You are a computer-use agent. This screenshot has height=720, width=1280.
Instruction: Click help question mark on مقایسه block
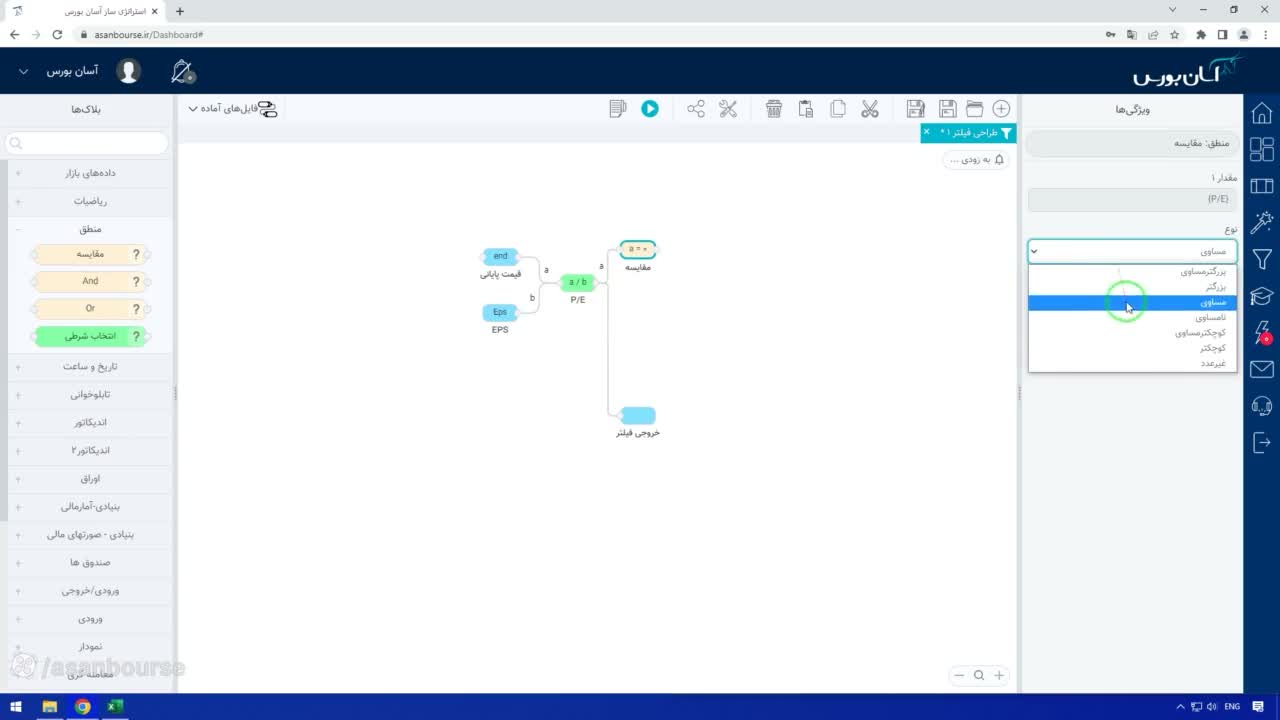[136, 254]
